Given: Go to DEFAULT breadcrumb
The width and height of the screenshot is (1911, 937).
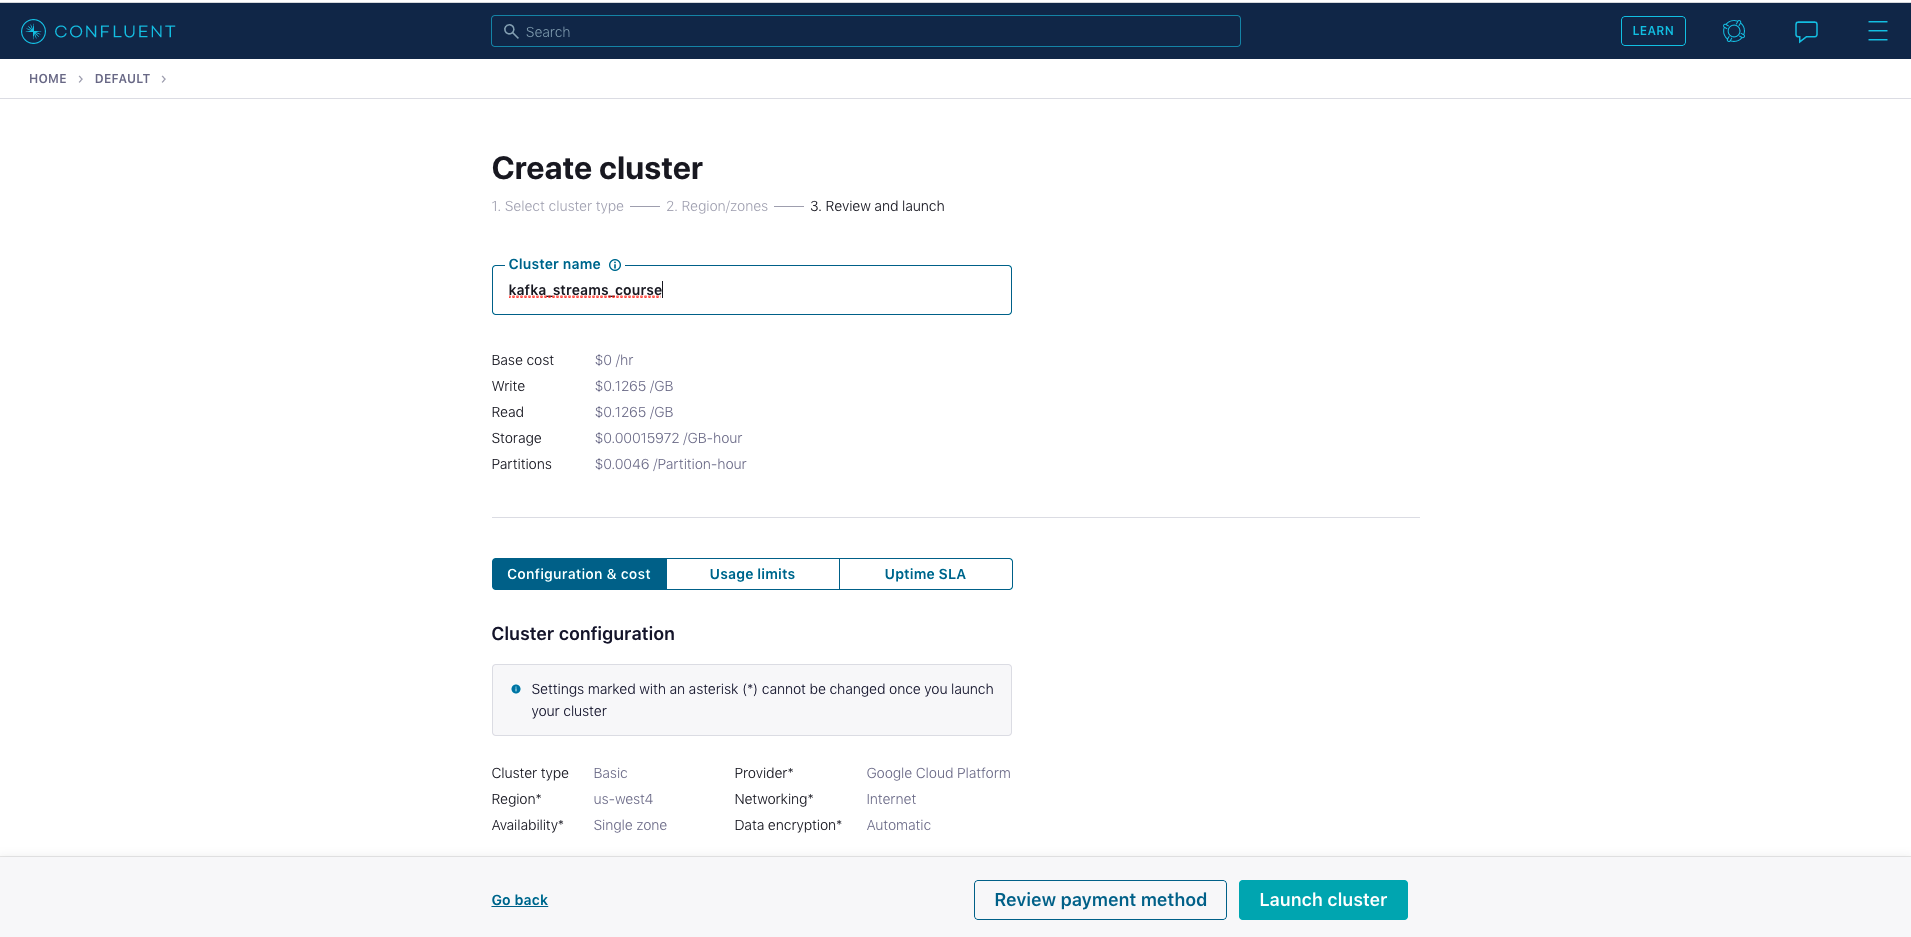Looking at the screenshot, I should (122, 79).
